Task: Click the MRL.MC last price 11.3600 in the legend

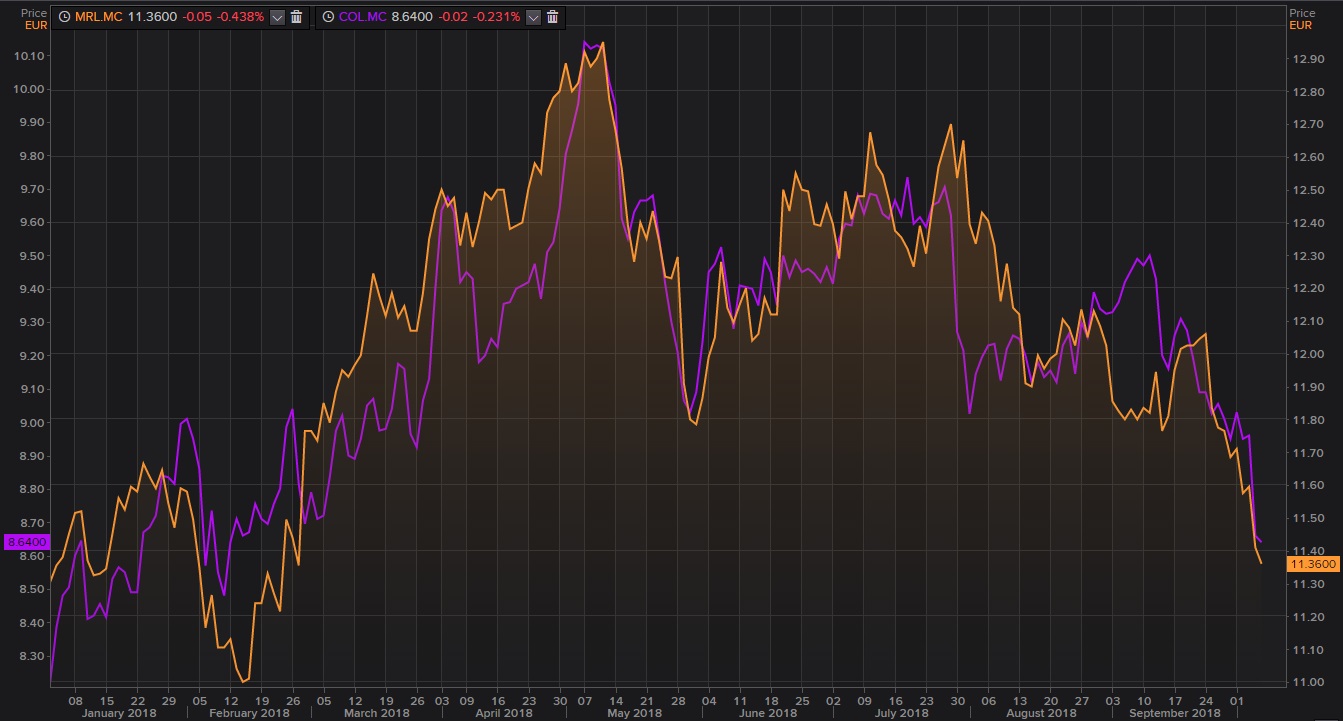Action: coord(151,17)
